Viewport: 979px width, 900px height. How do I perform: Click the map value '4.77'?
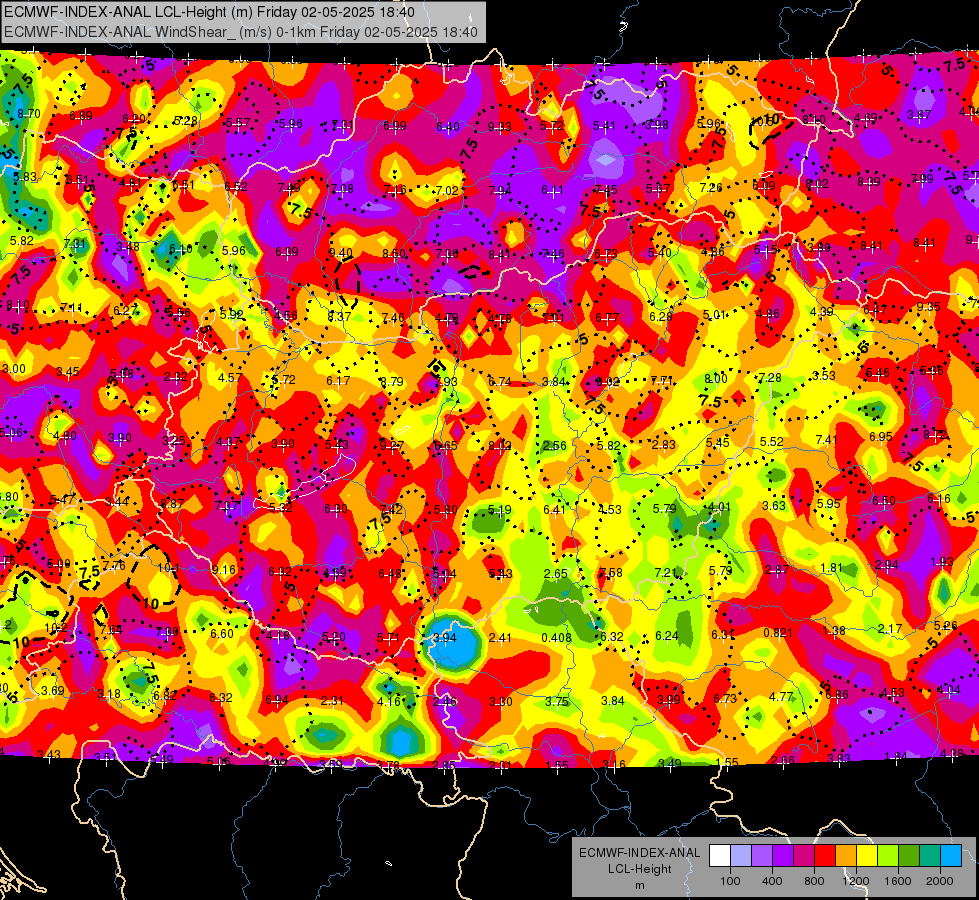click(x=781, y=696)
